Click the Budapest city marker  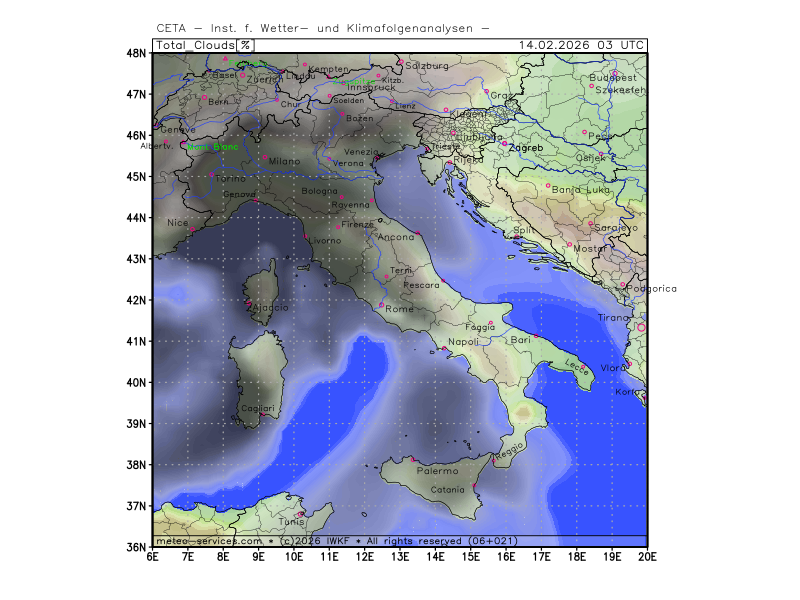[x=592, y=85]
